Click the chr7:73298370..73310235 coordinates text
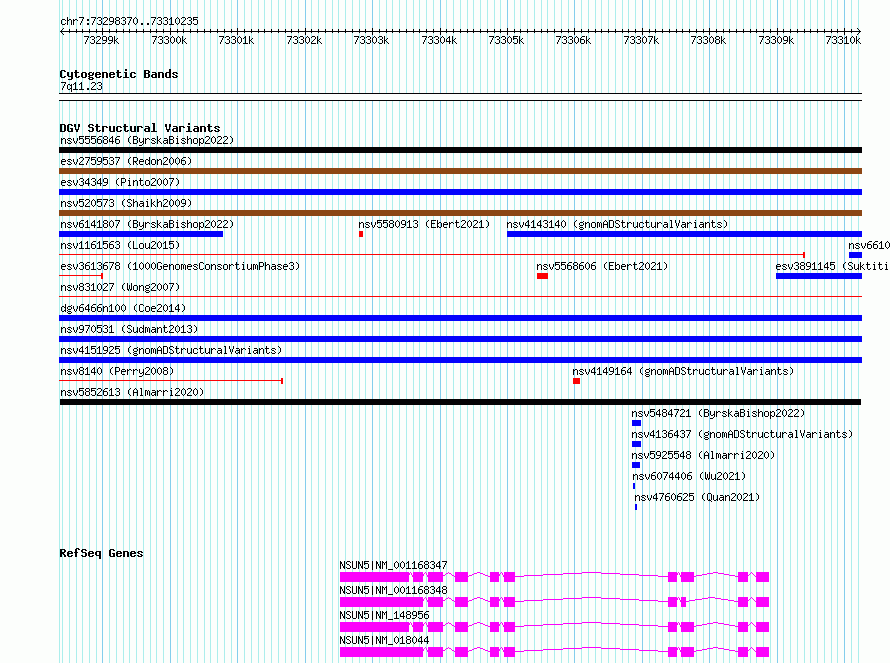This screenshot has height=663, width=890. [x=129, y=21]
